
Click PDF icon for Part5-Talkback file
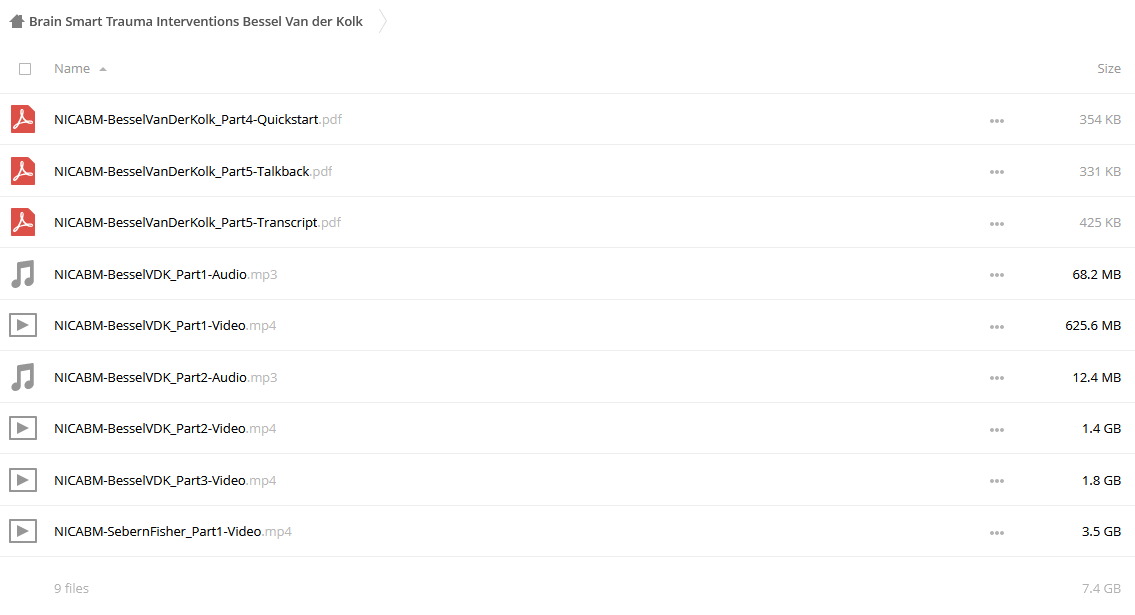pyautogui.click(x=23, y=171)
